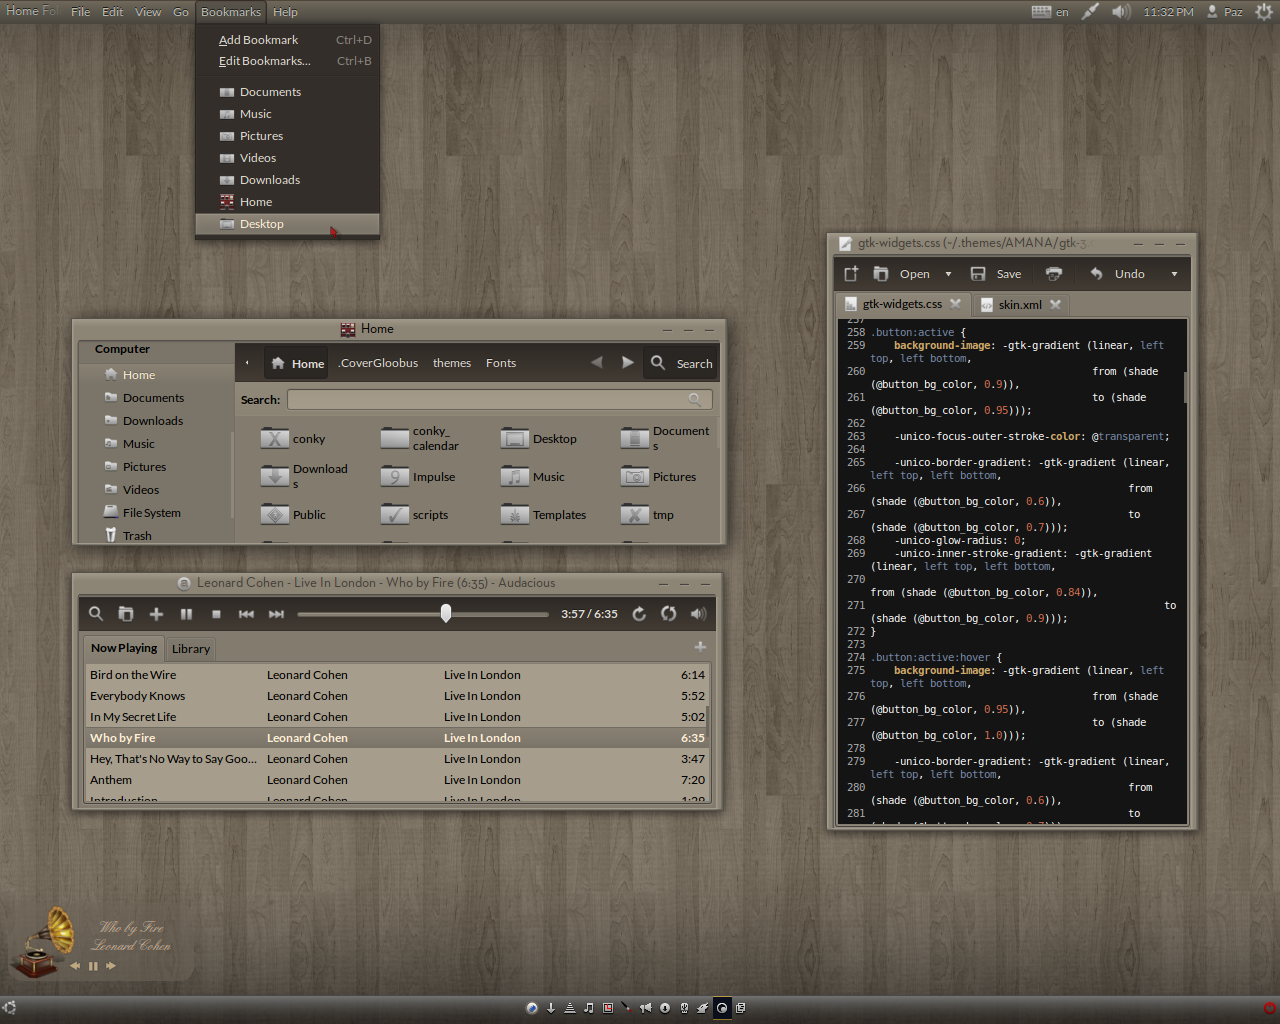The height and width of the screenshot is (1024, 1280).
Task: Open search in Audacious toolbar
Action: [x=96, y=614]
